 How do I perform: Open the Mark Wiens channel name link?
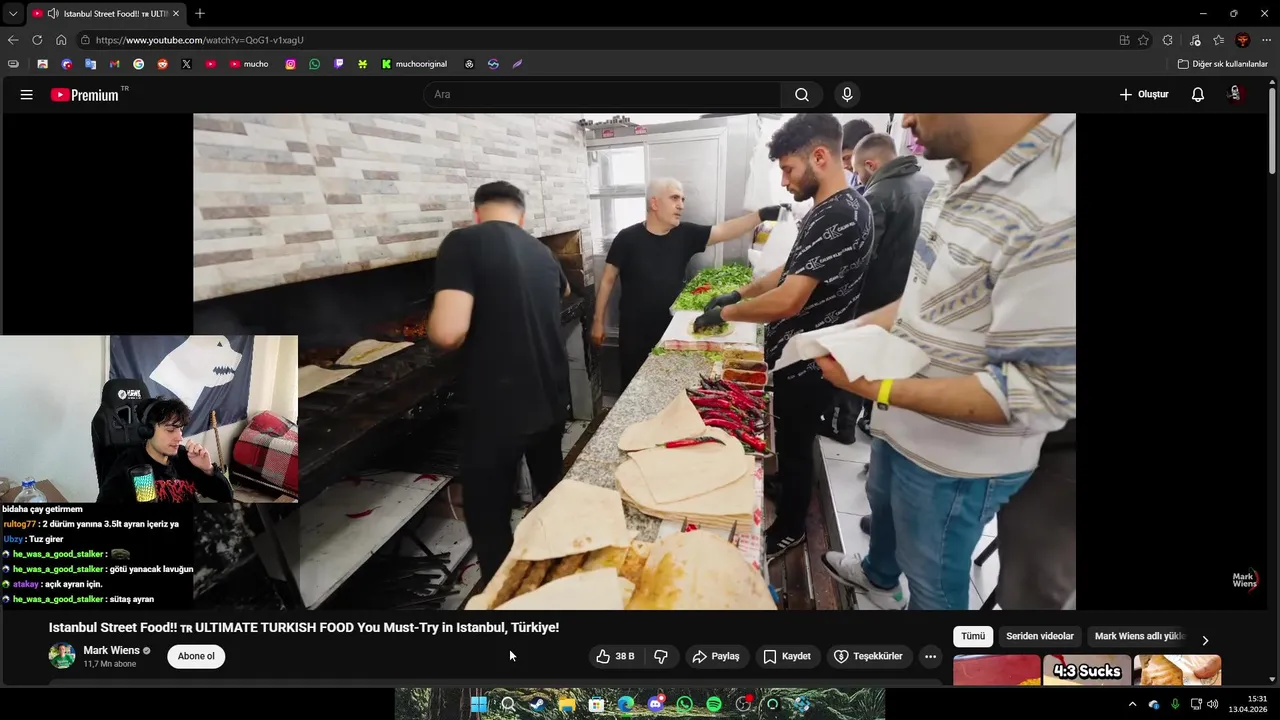(111, 650)
